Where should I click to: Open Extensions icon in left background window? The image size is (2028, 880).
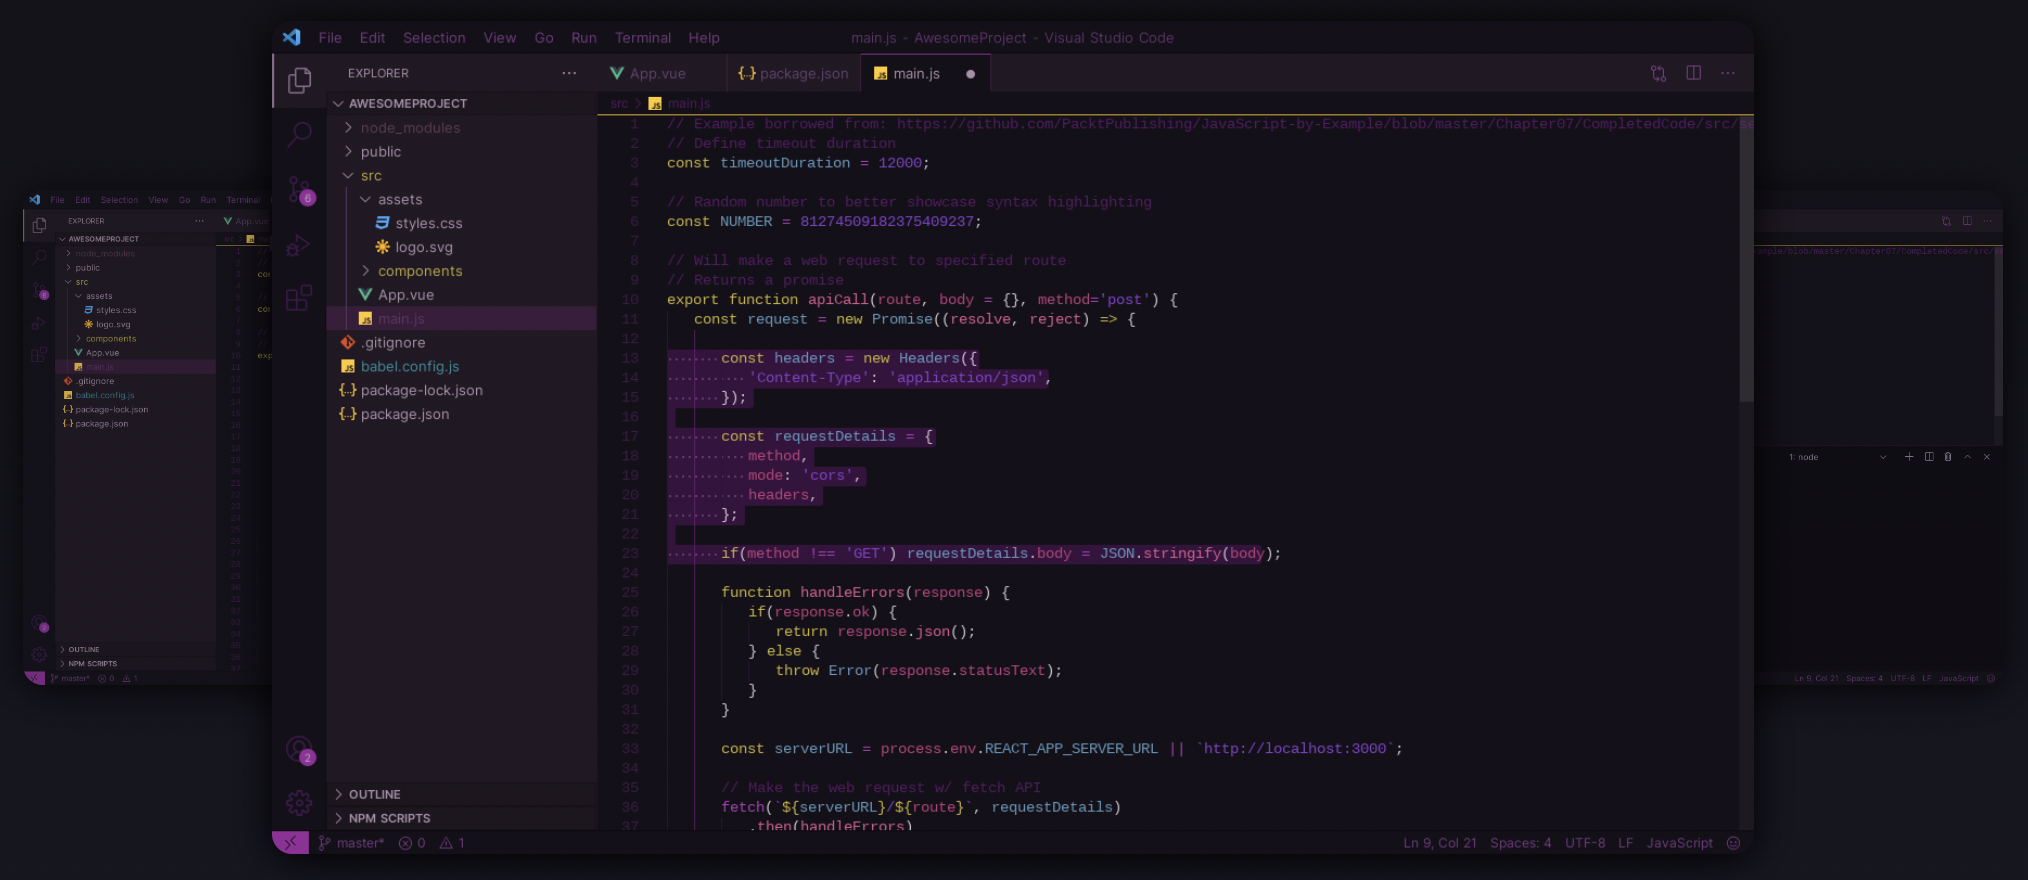click(39, 354)
